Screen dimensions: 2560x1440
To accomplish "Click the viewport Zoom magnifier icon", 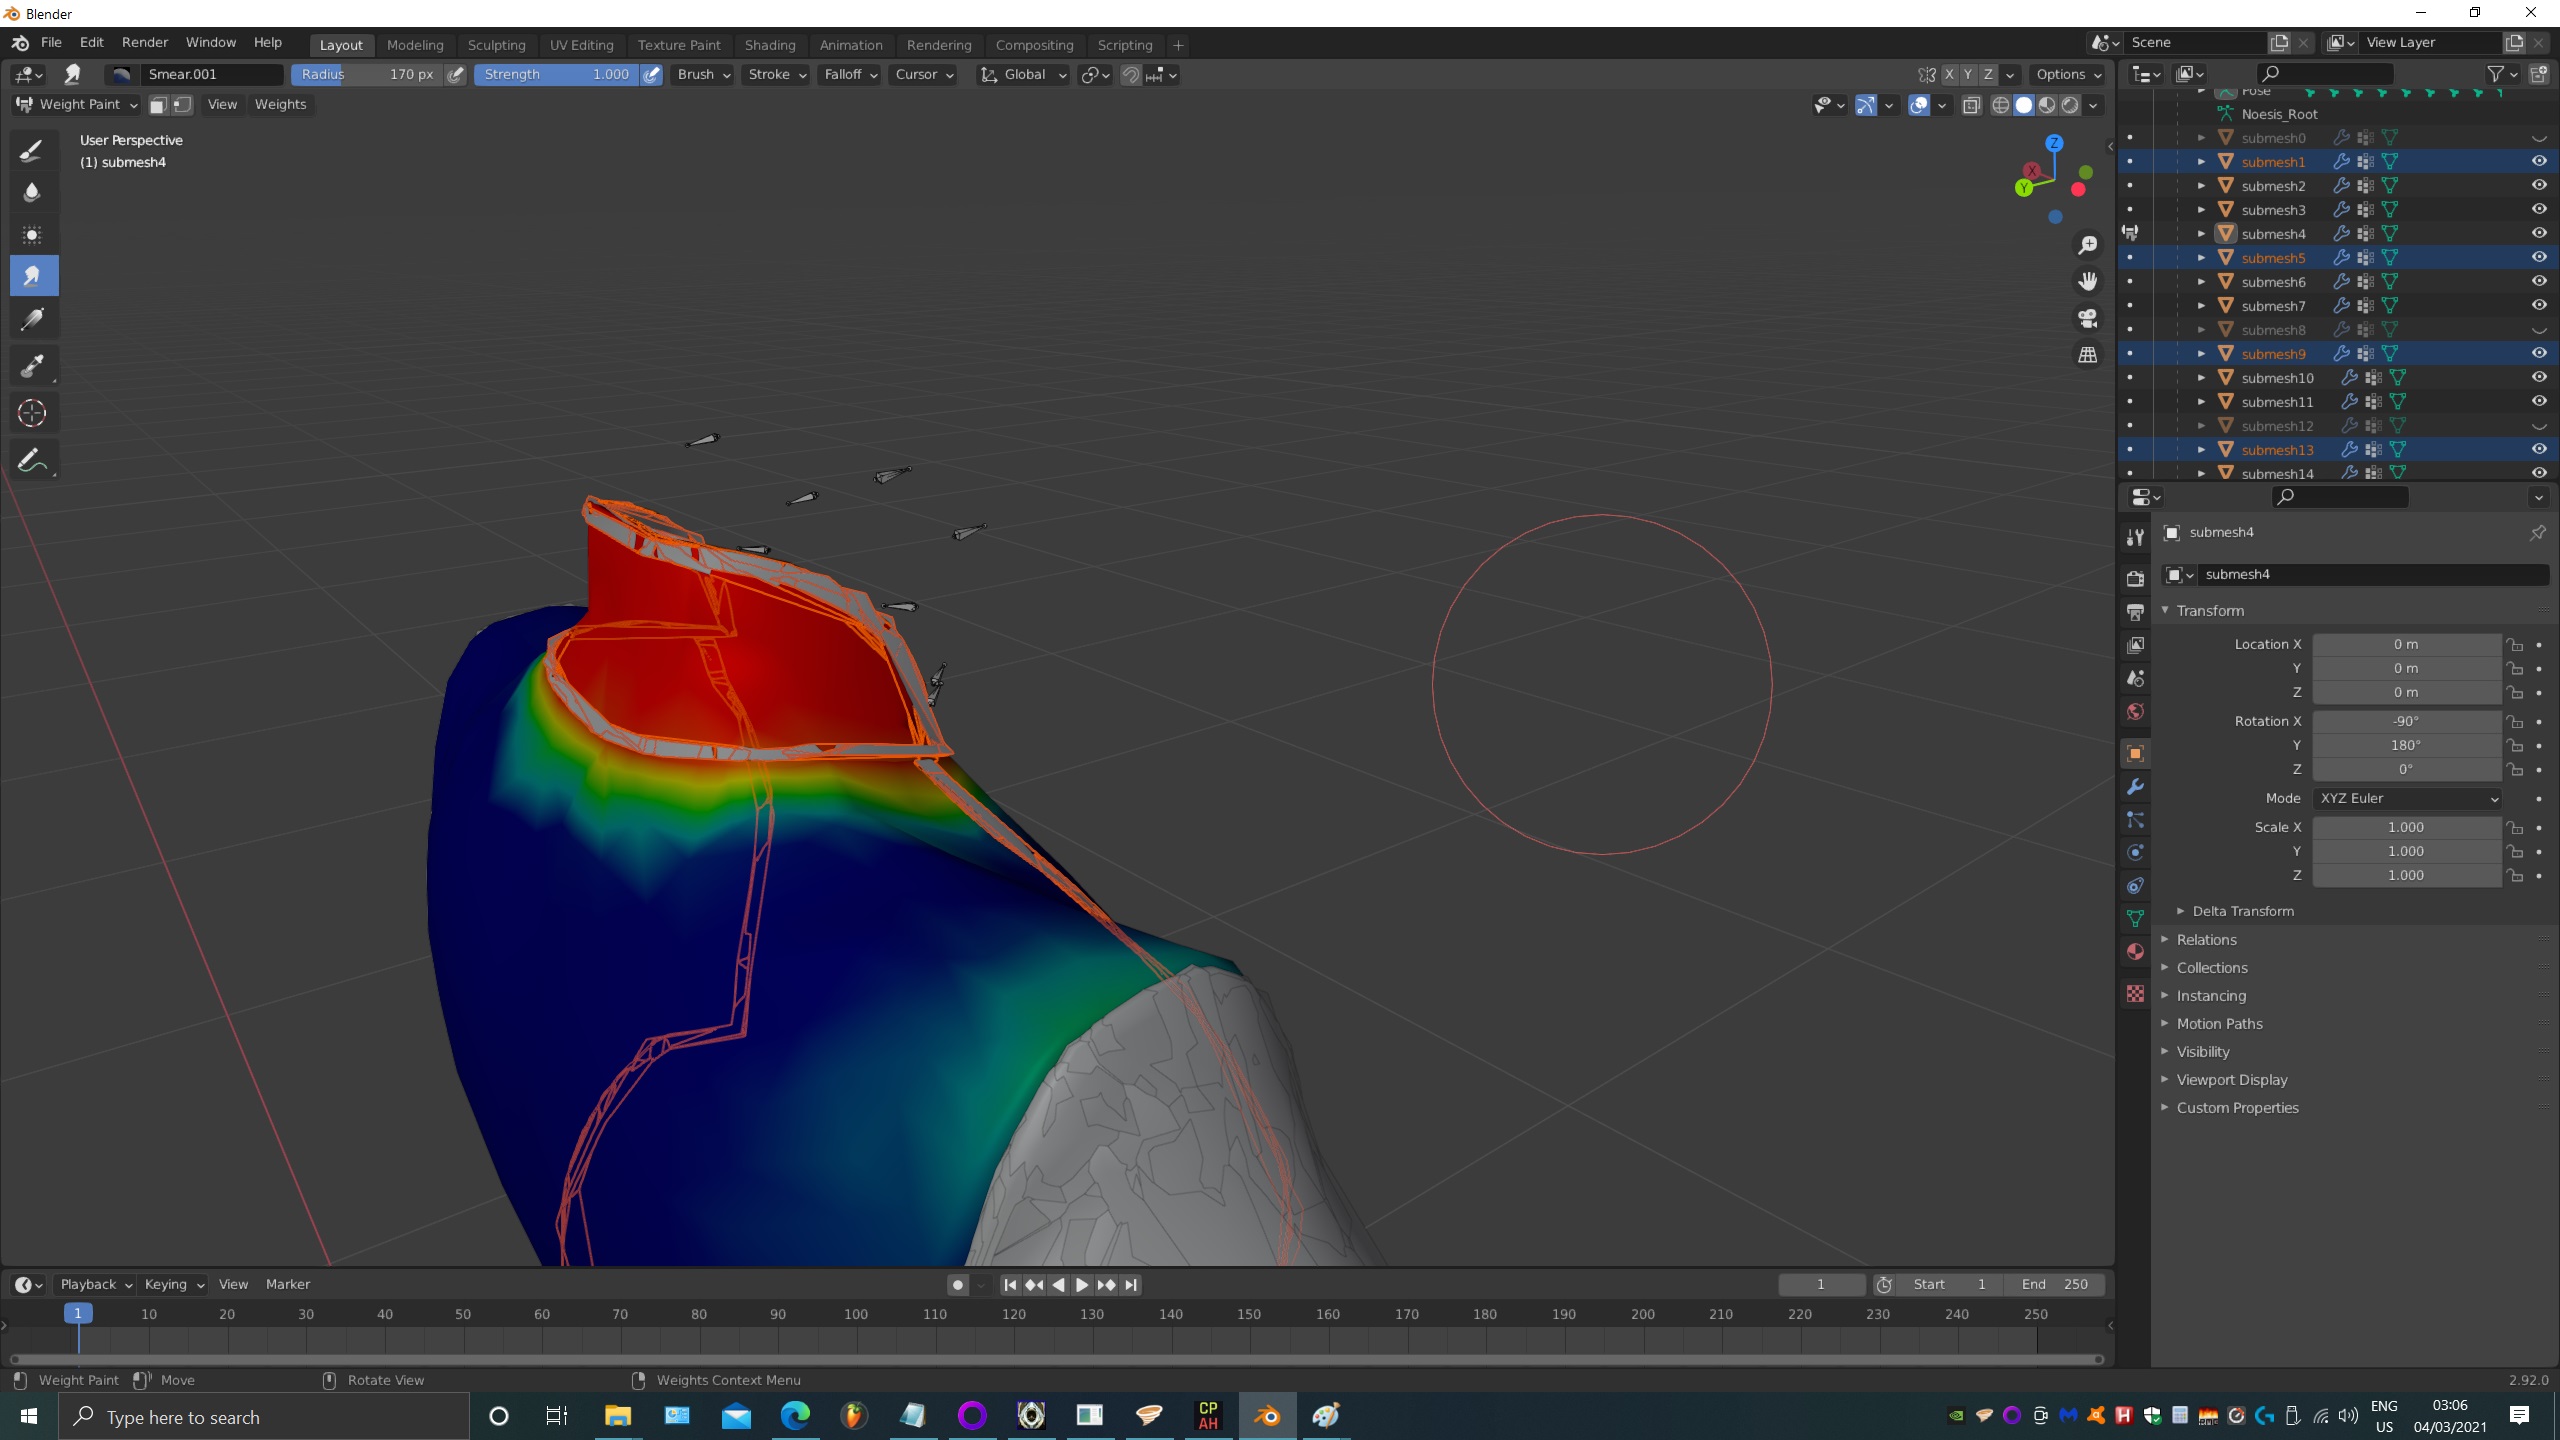I will 2088,245.
